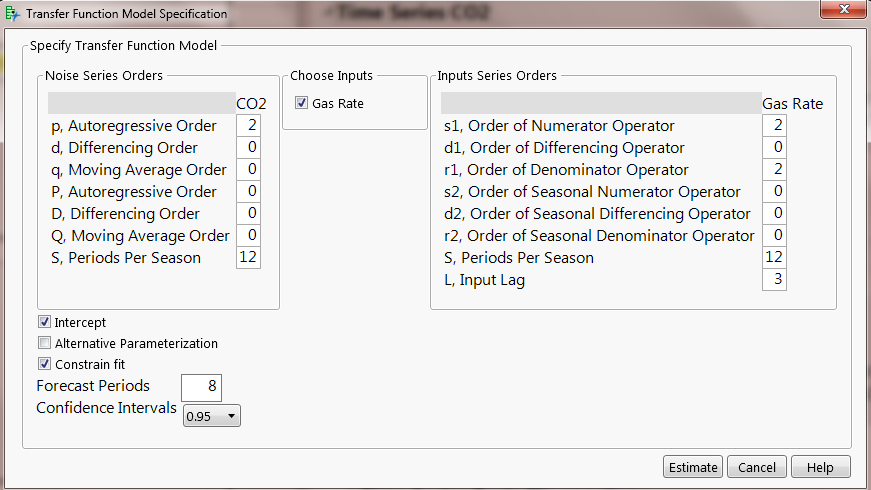Screen dimensions: 871x490
Task: Select the Forecast Periods input field
Action: (202, 387)
